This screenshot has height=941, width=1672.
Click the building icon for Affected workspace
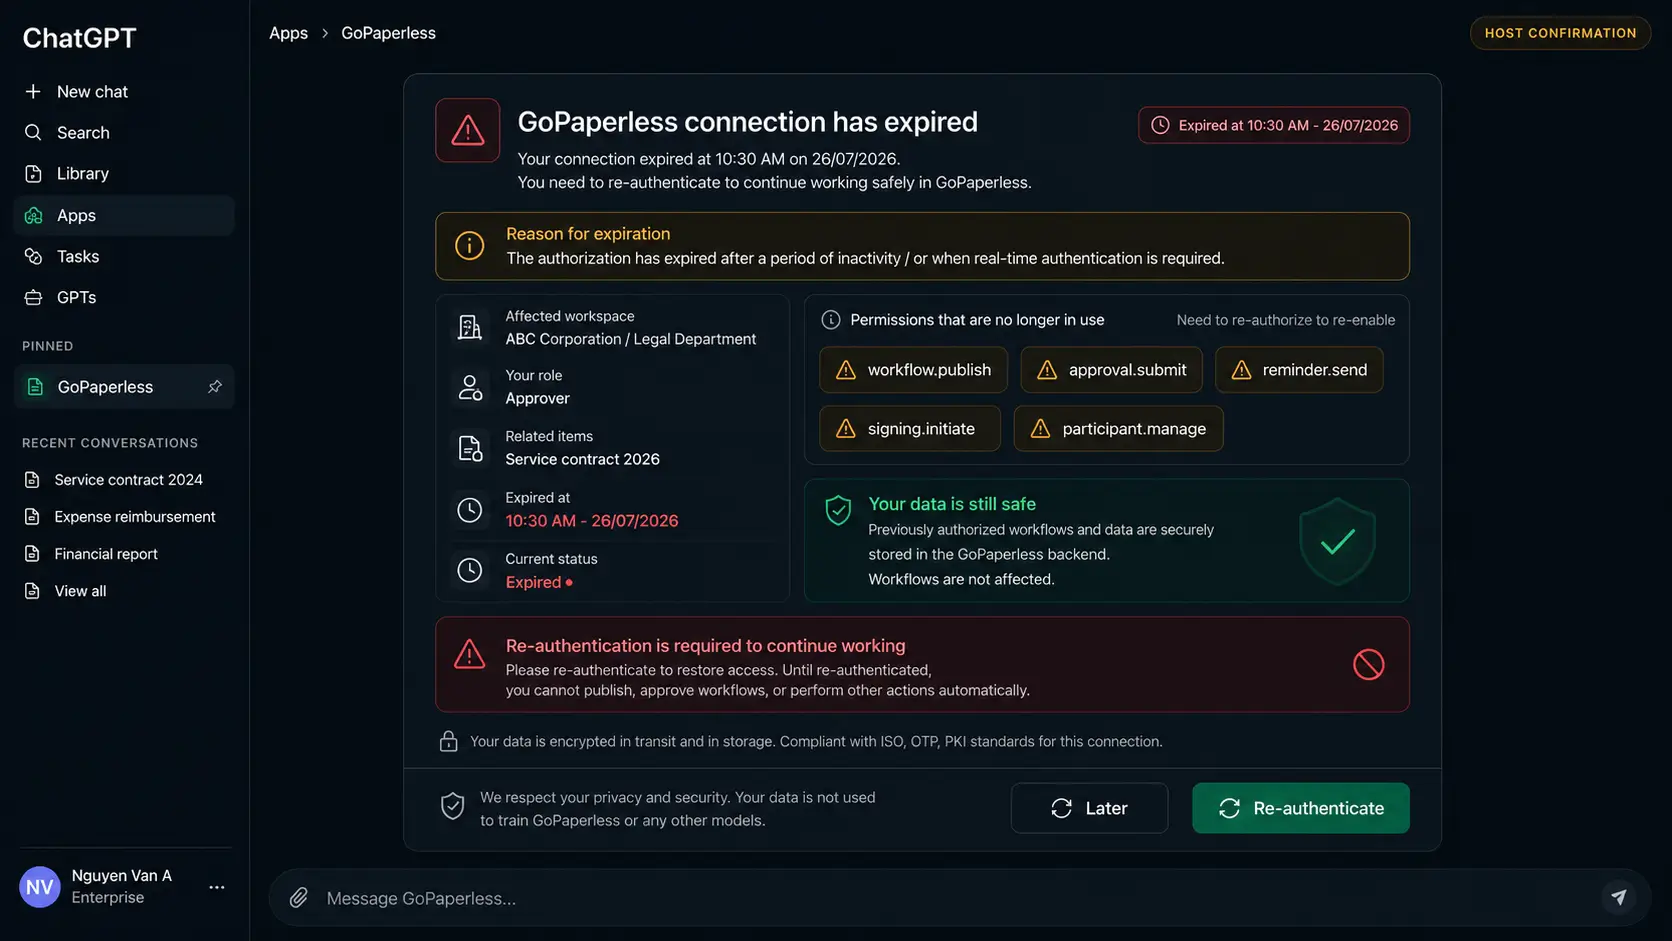pyautogui.click(x=469, y=327)
